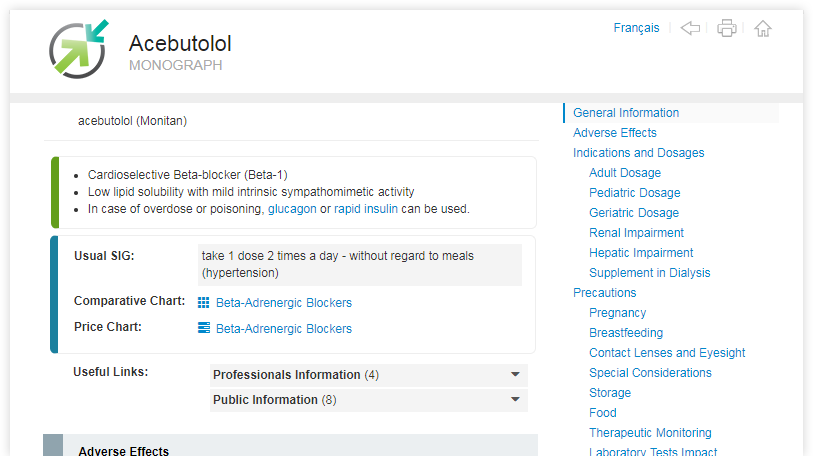Open the glucagon link
This screenshot has width=813, height=456.
click(292, 209)
